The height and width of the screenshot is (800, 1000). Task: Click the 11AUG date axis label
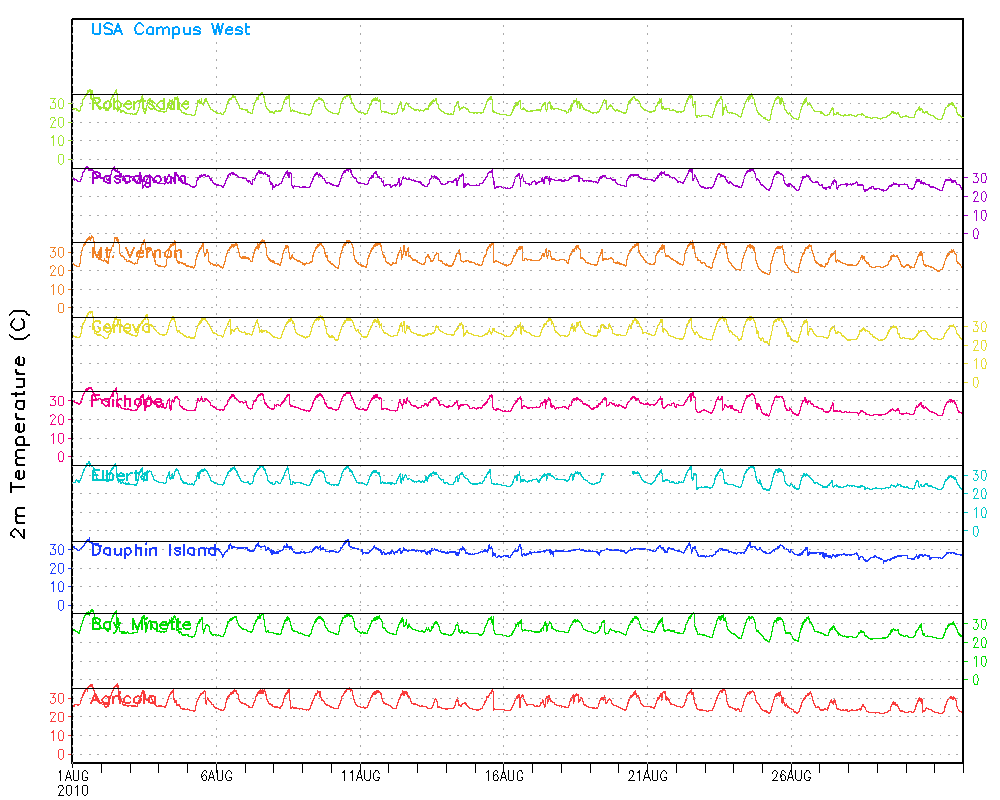click(x=360, y=776)
